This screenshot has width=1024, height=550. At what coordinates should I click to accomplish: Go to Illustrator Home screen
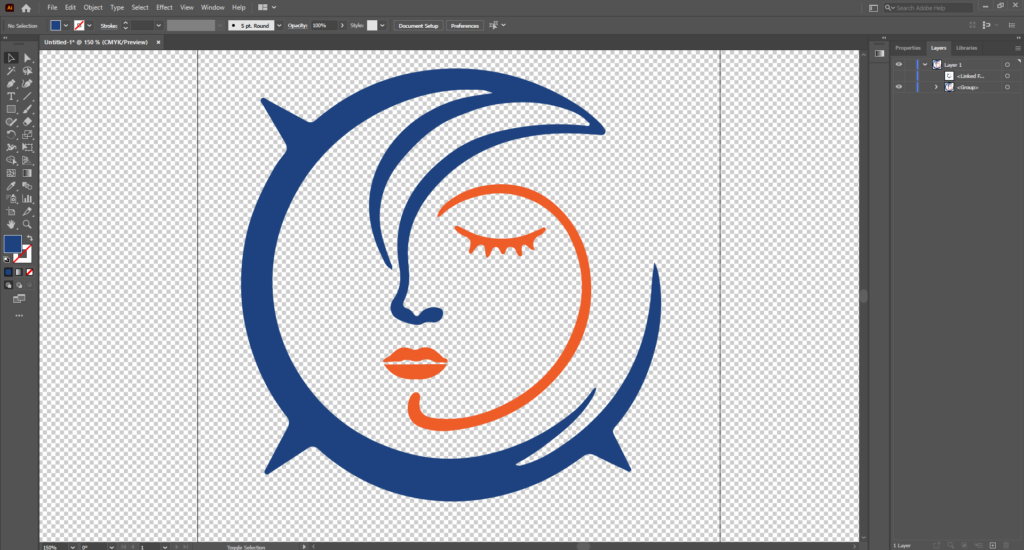point(26,8)
